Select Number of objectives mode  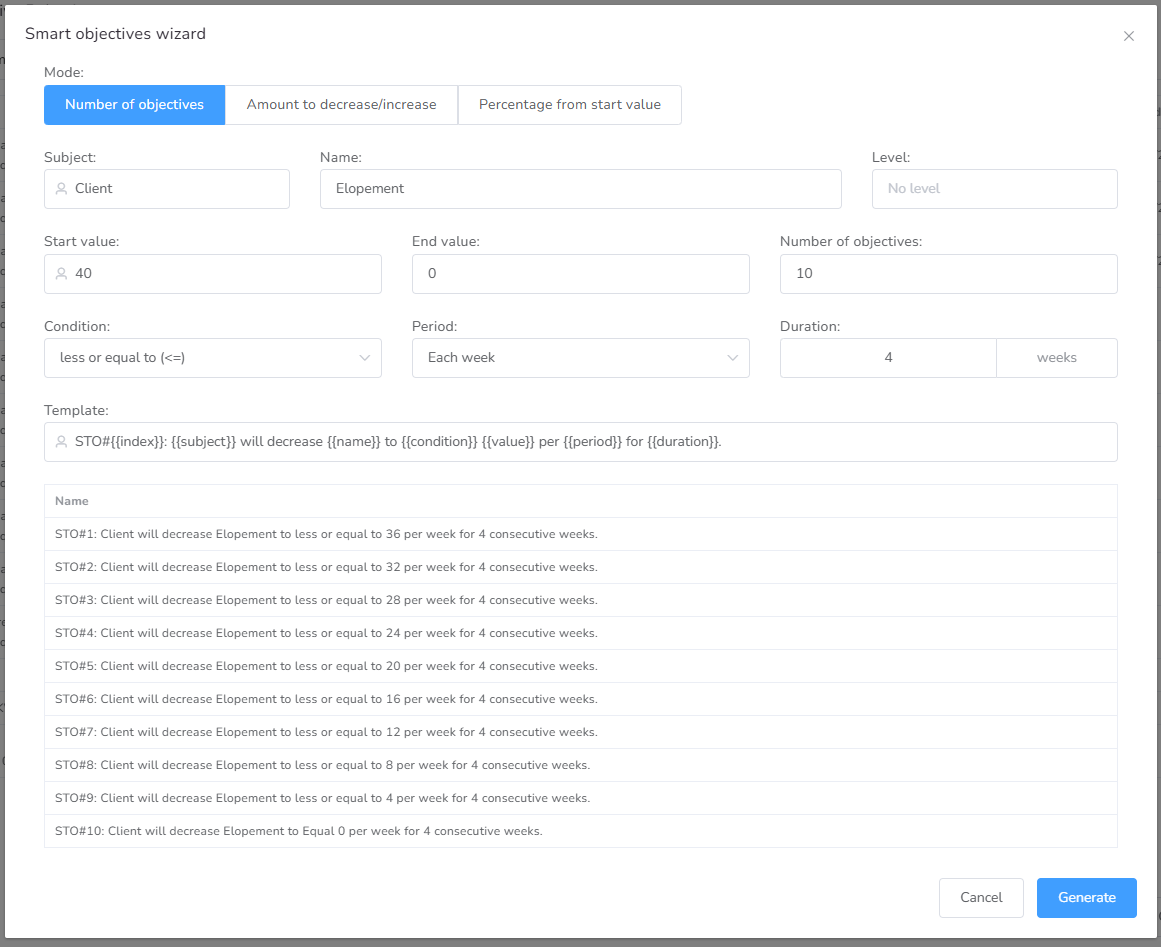134,104
